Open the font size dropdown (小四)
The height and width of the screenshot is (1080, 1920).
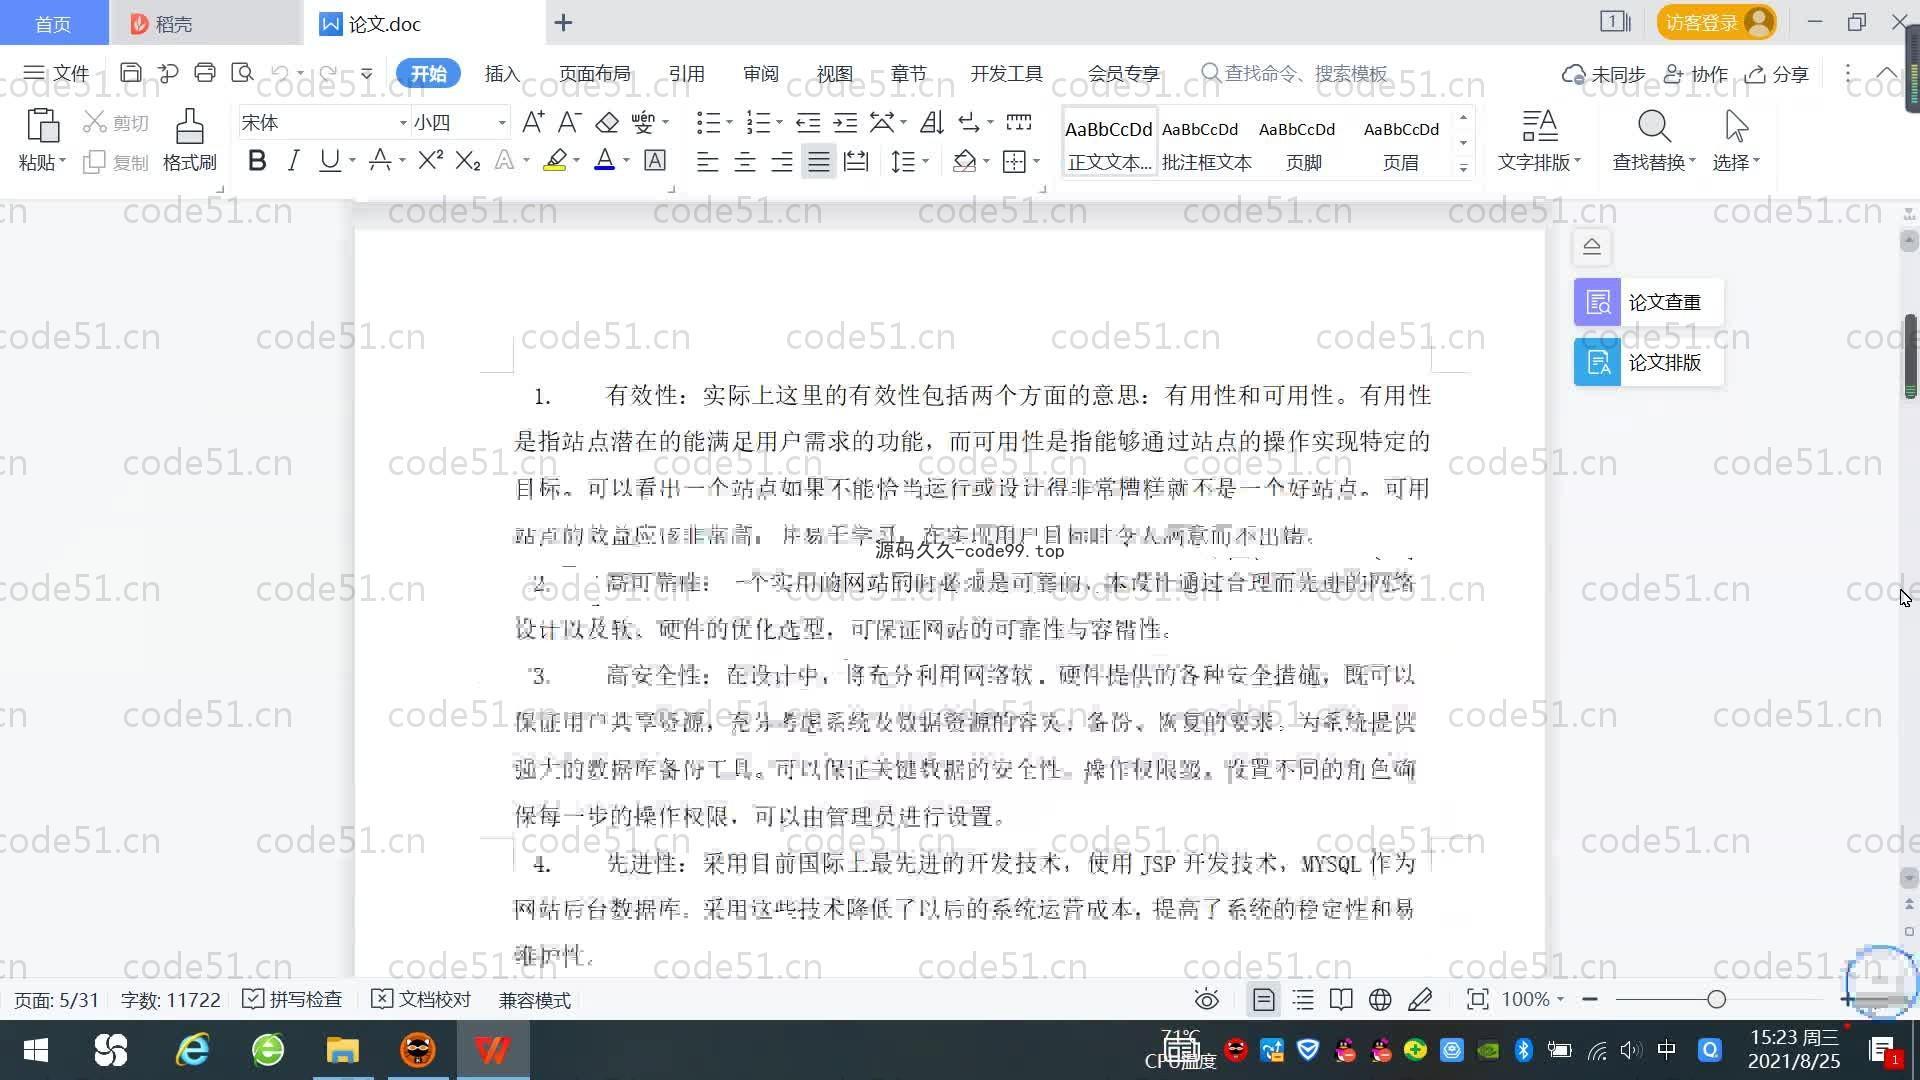point(502,123)
